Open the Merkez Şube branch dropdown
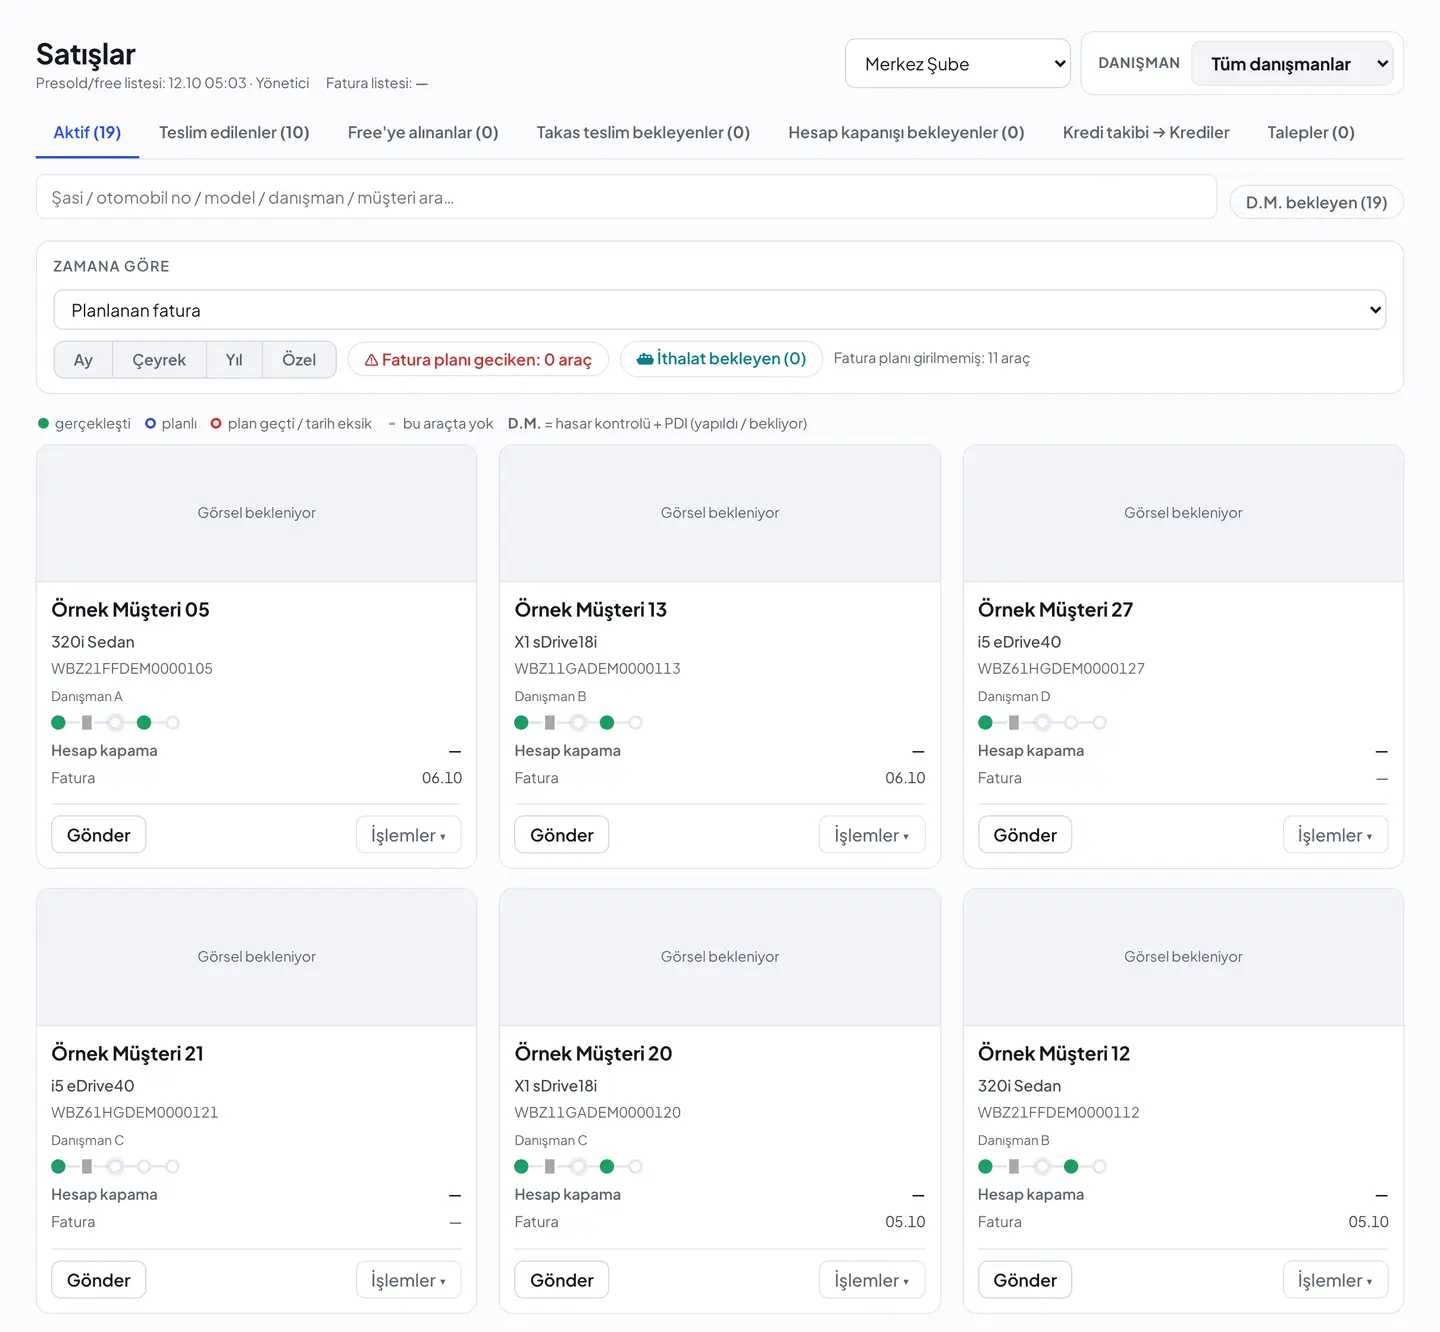This screenshot has width=1440, height=1332. pos(958,64)
